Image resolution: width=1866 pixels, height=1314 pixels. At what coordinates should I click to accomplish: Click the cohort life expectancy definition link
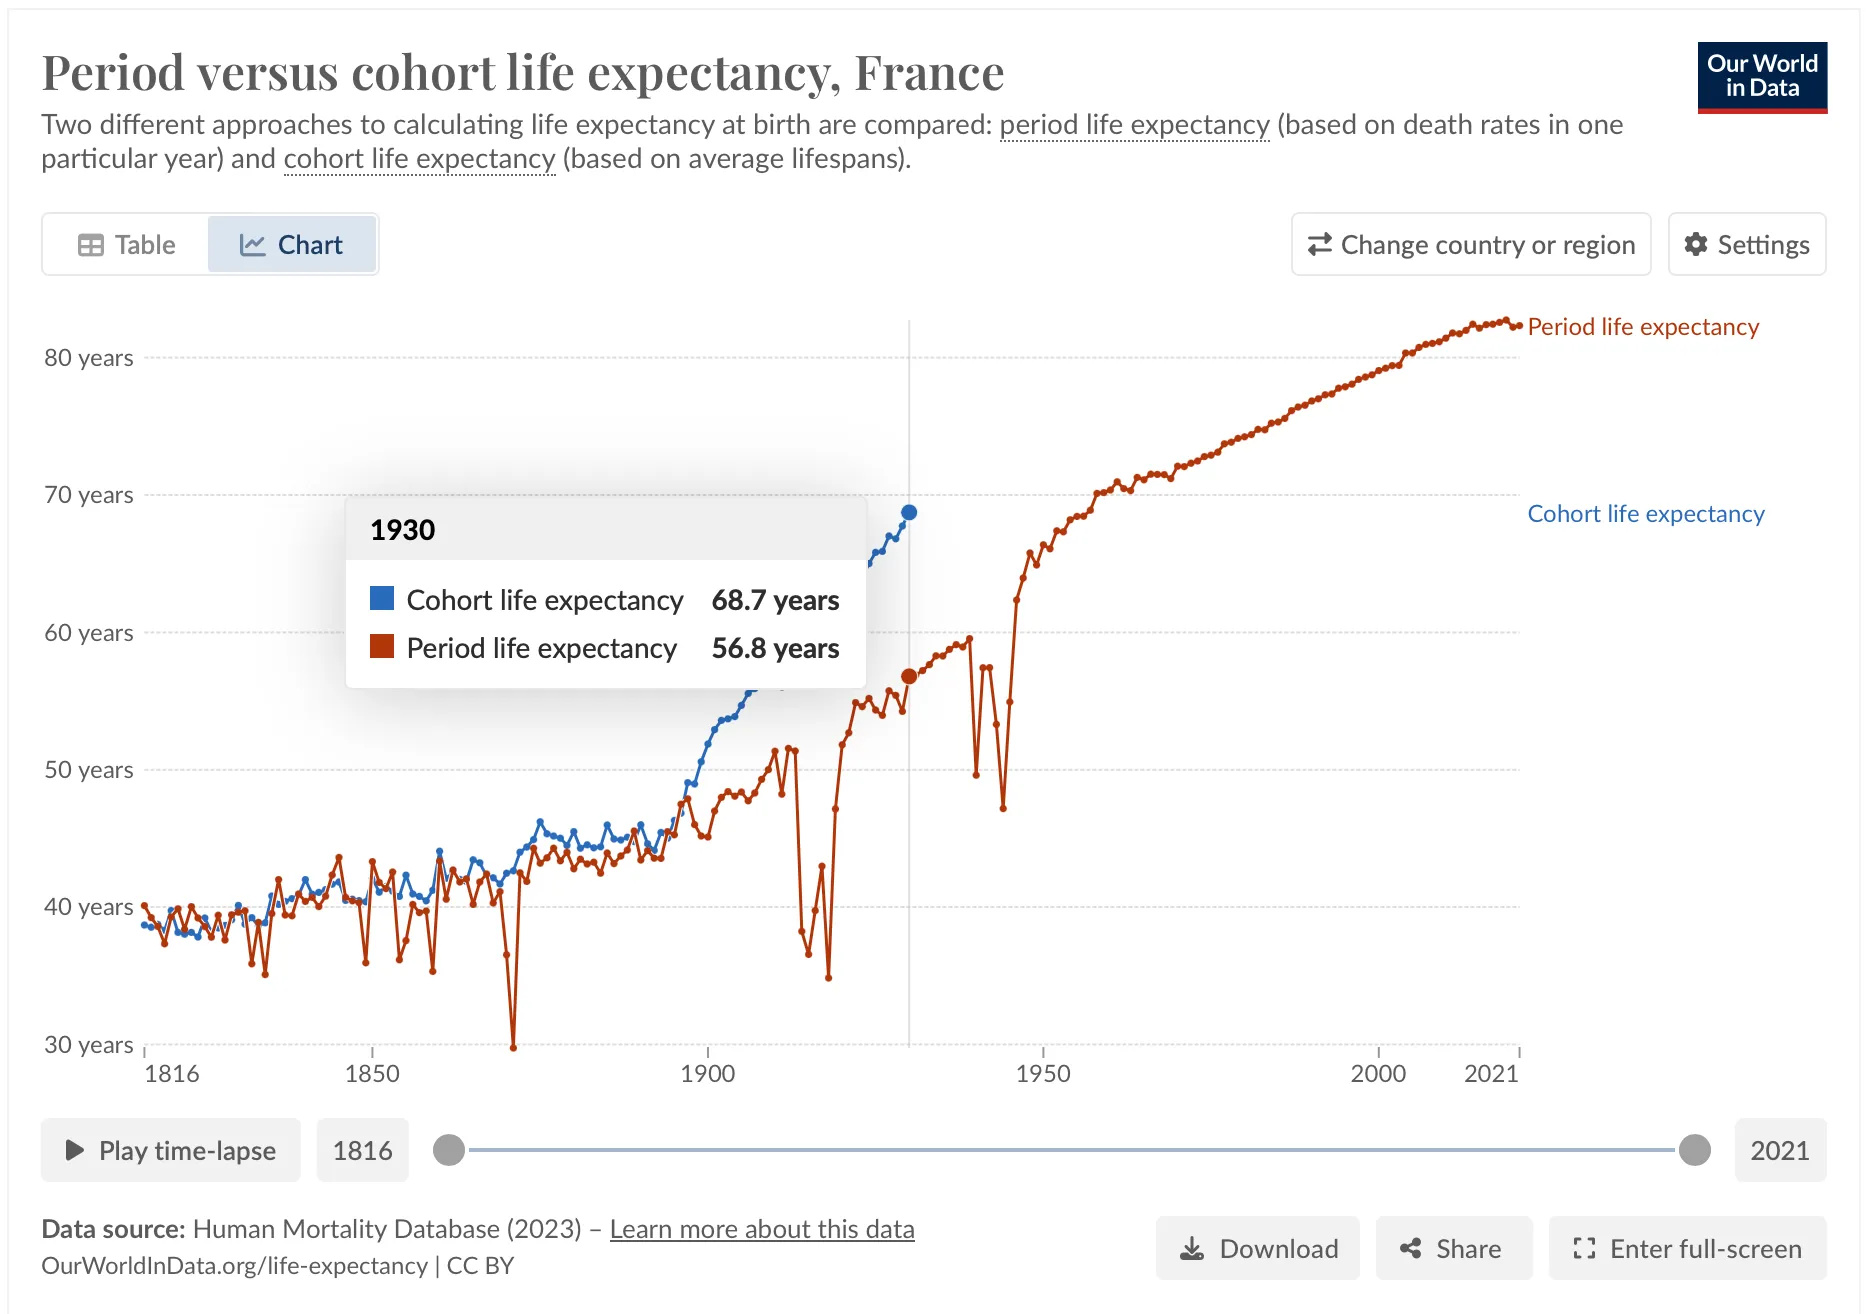(419, 159)
